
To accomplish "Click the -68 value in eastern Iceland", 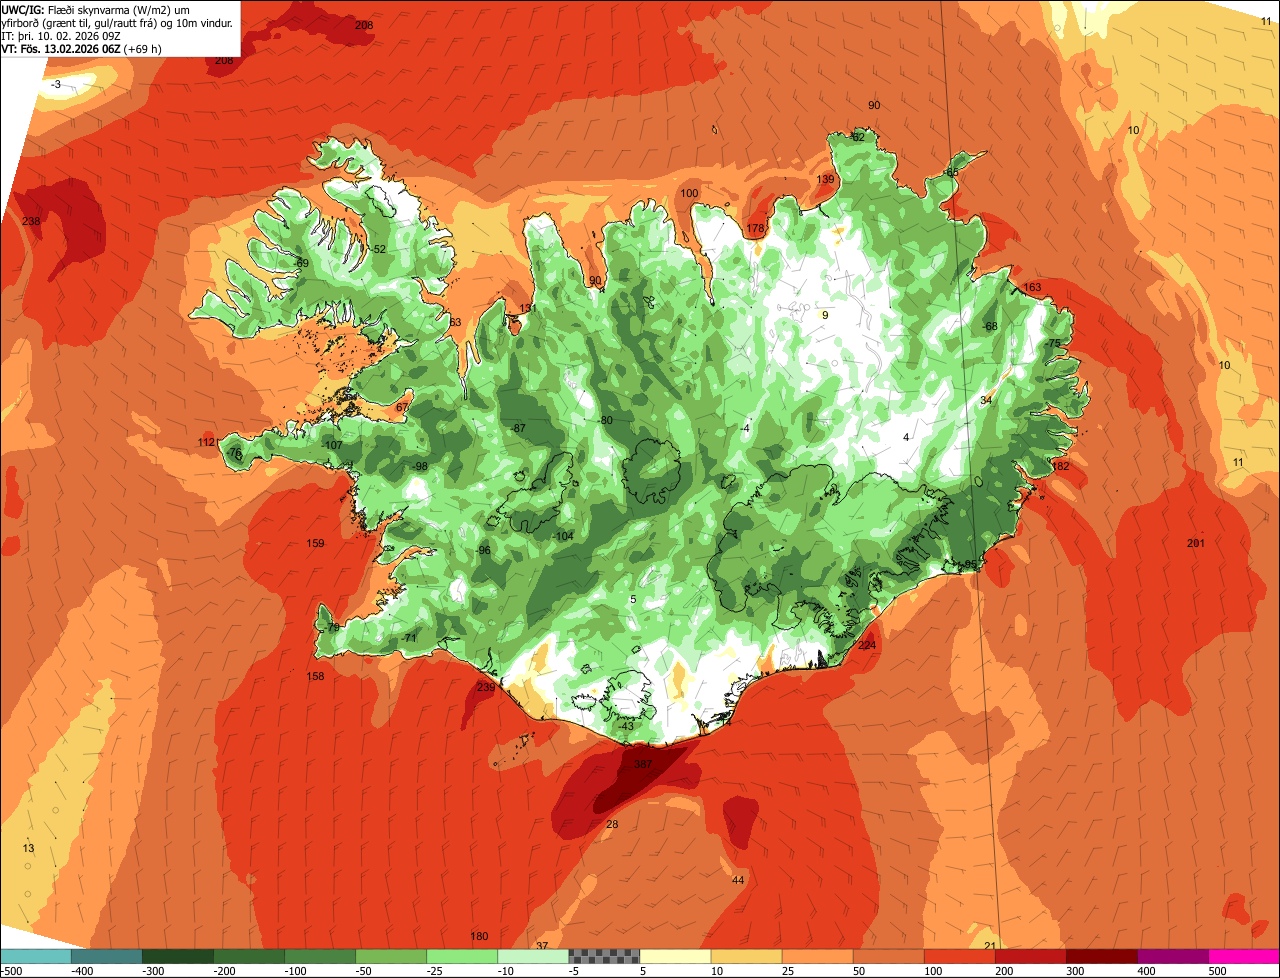I will coord(990,326).
